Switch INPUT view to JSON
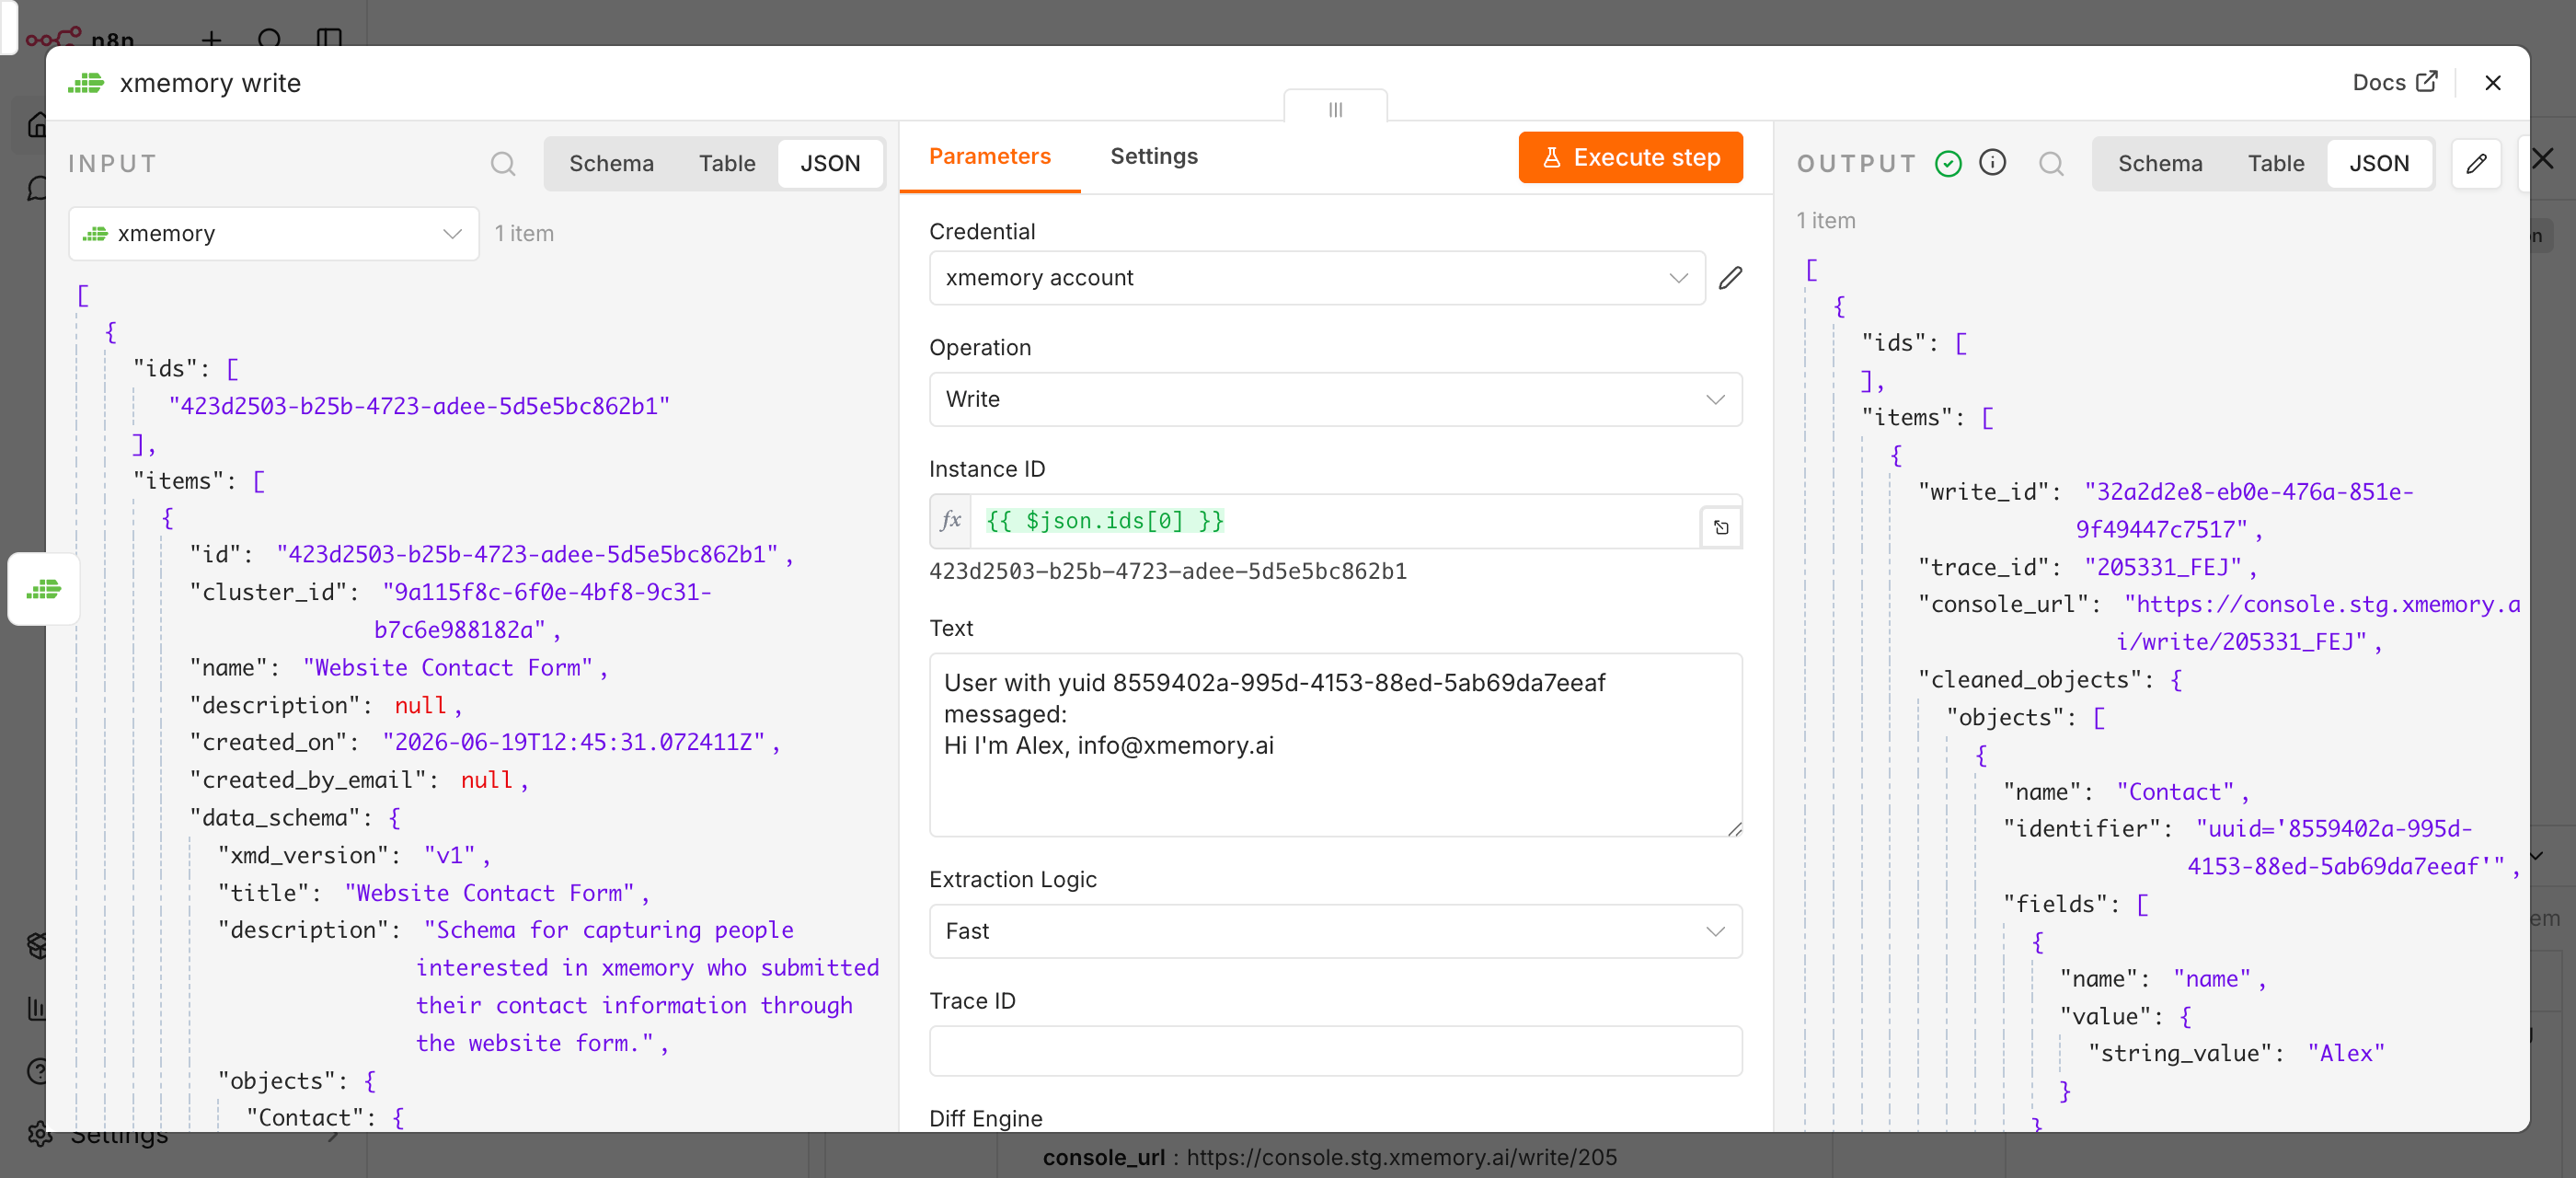The height and width of the screenshot is (1178, 2576). (830, 163)
